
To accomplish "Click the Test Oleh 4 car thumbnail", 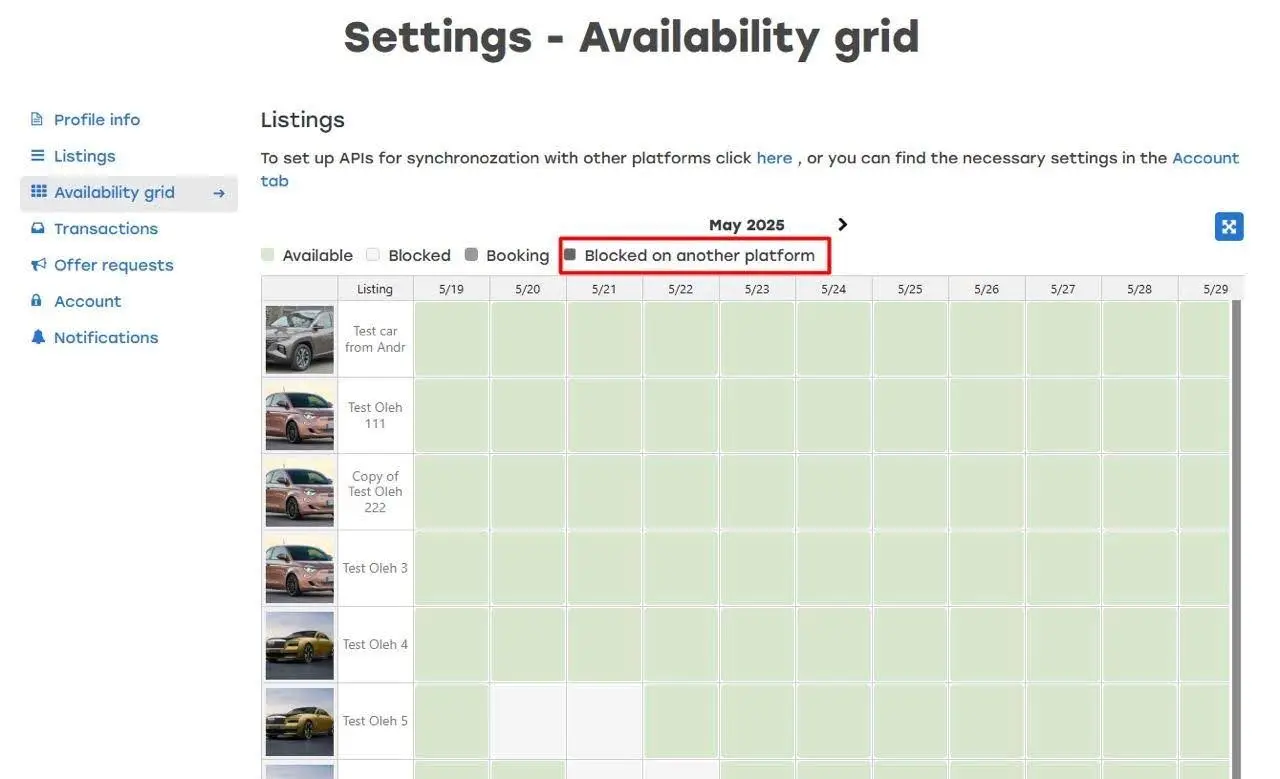I will pos(298,644).
